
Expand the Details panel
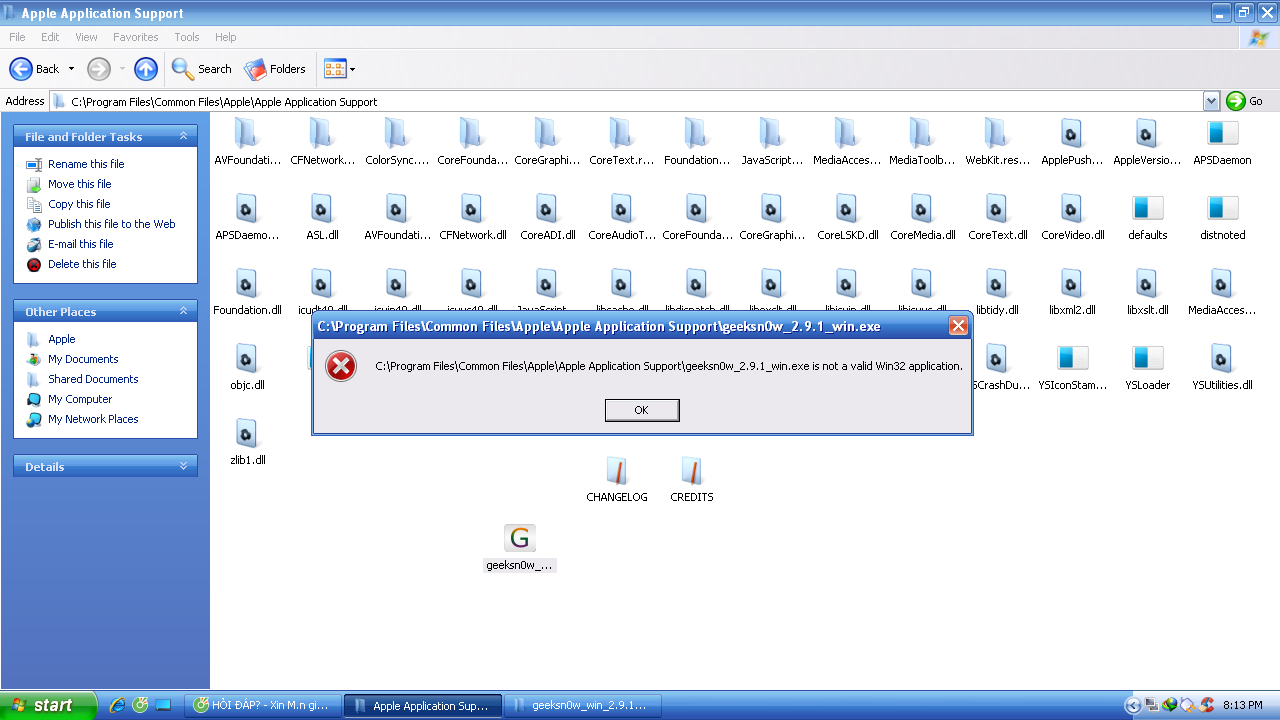183,466
